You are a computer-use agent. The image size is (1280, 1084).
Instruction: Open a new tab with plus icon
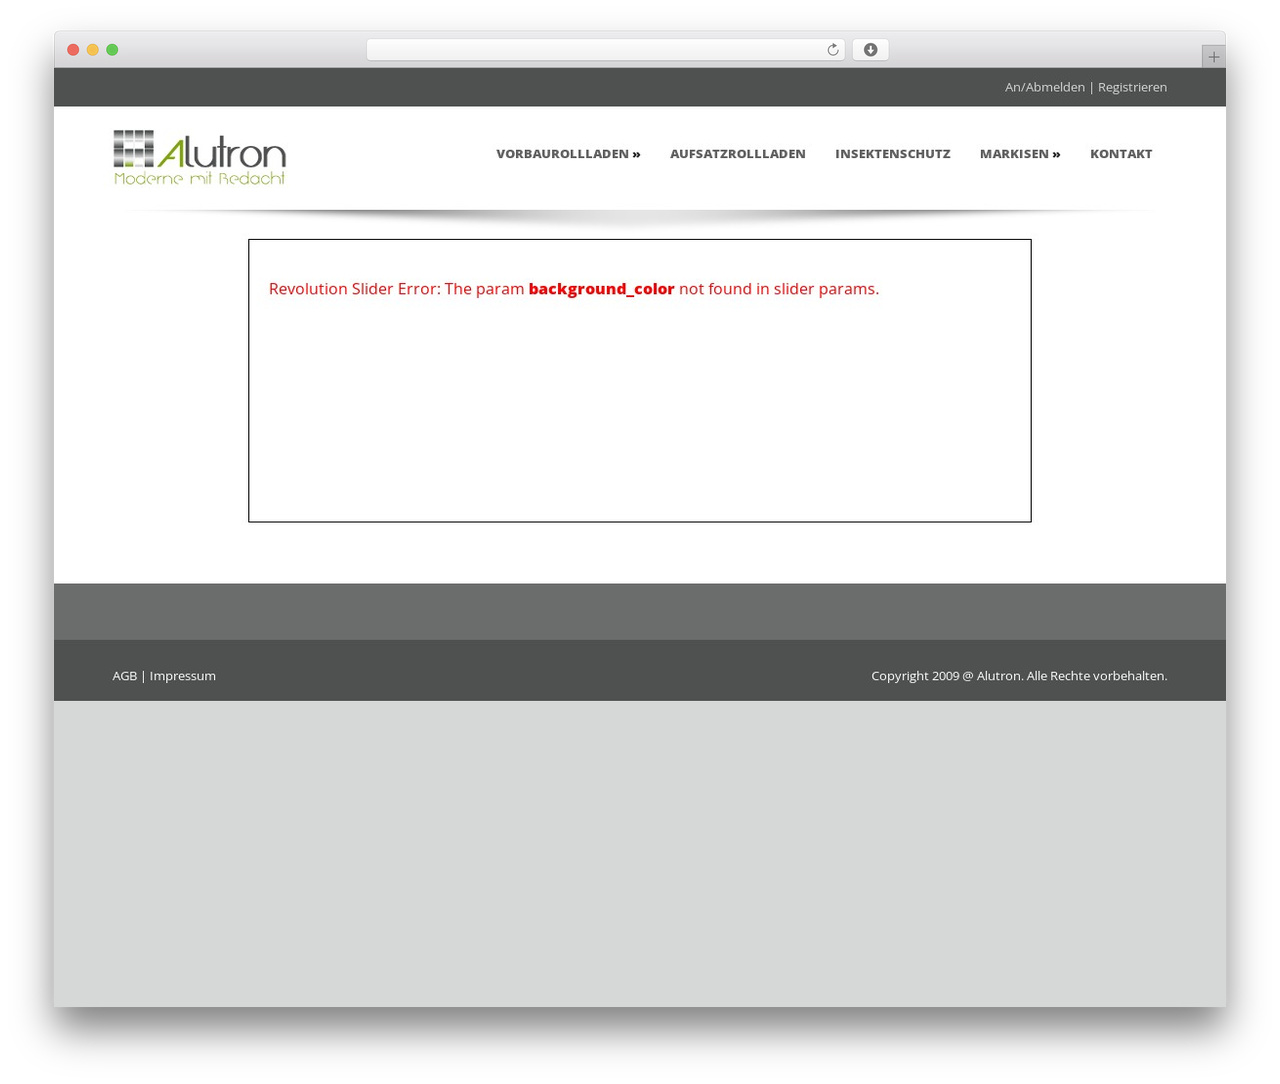point(1213,57)
